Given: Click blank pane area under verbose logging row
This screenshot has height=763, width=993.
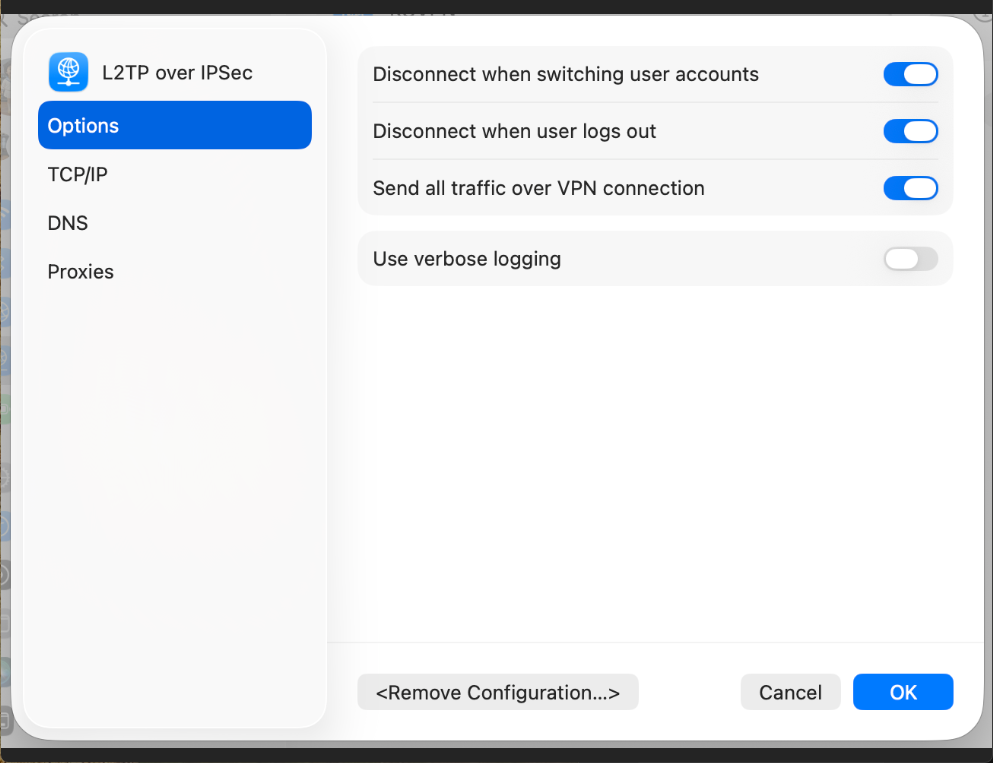Looking at the screenshot, I should pos(655,450).
